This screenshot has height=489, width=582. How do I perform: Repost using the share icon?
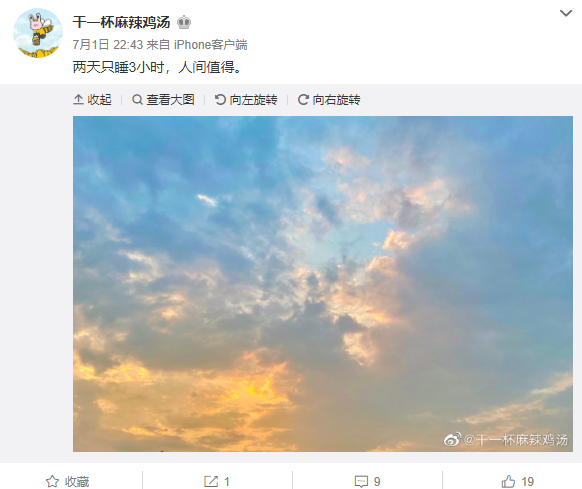[211, 482]
